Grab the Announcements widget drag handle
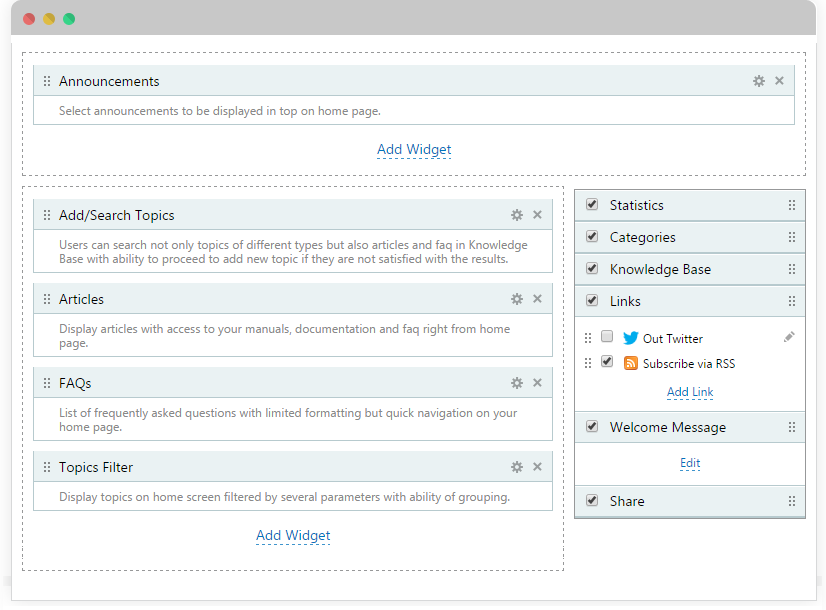The height and width of the screenshot is (610, 826). click(x=47, y=81)
